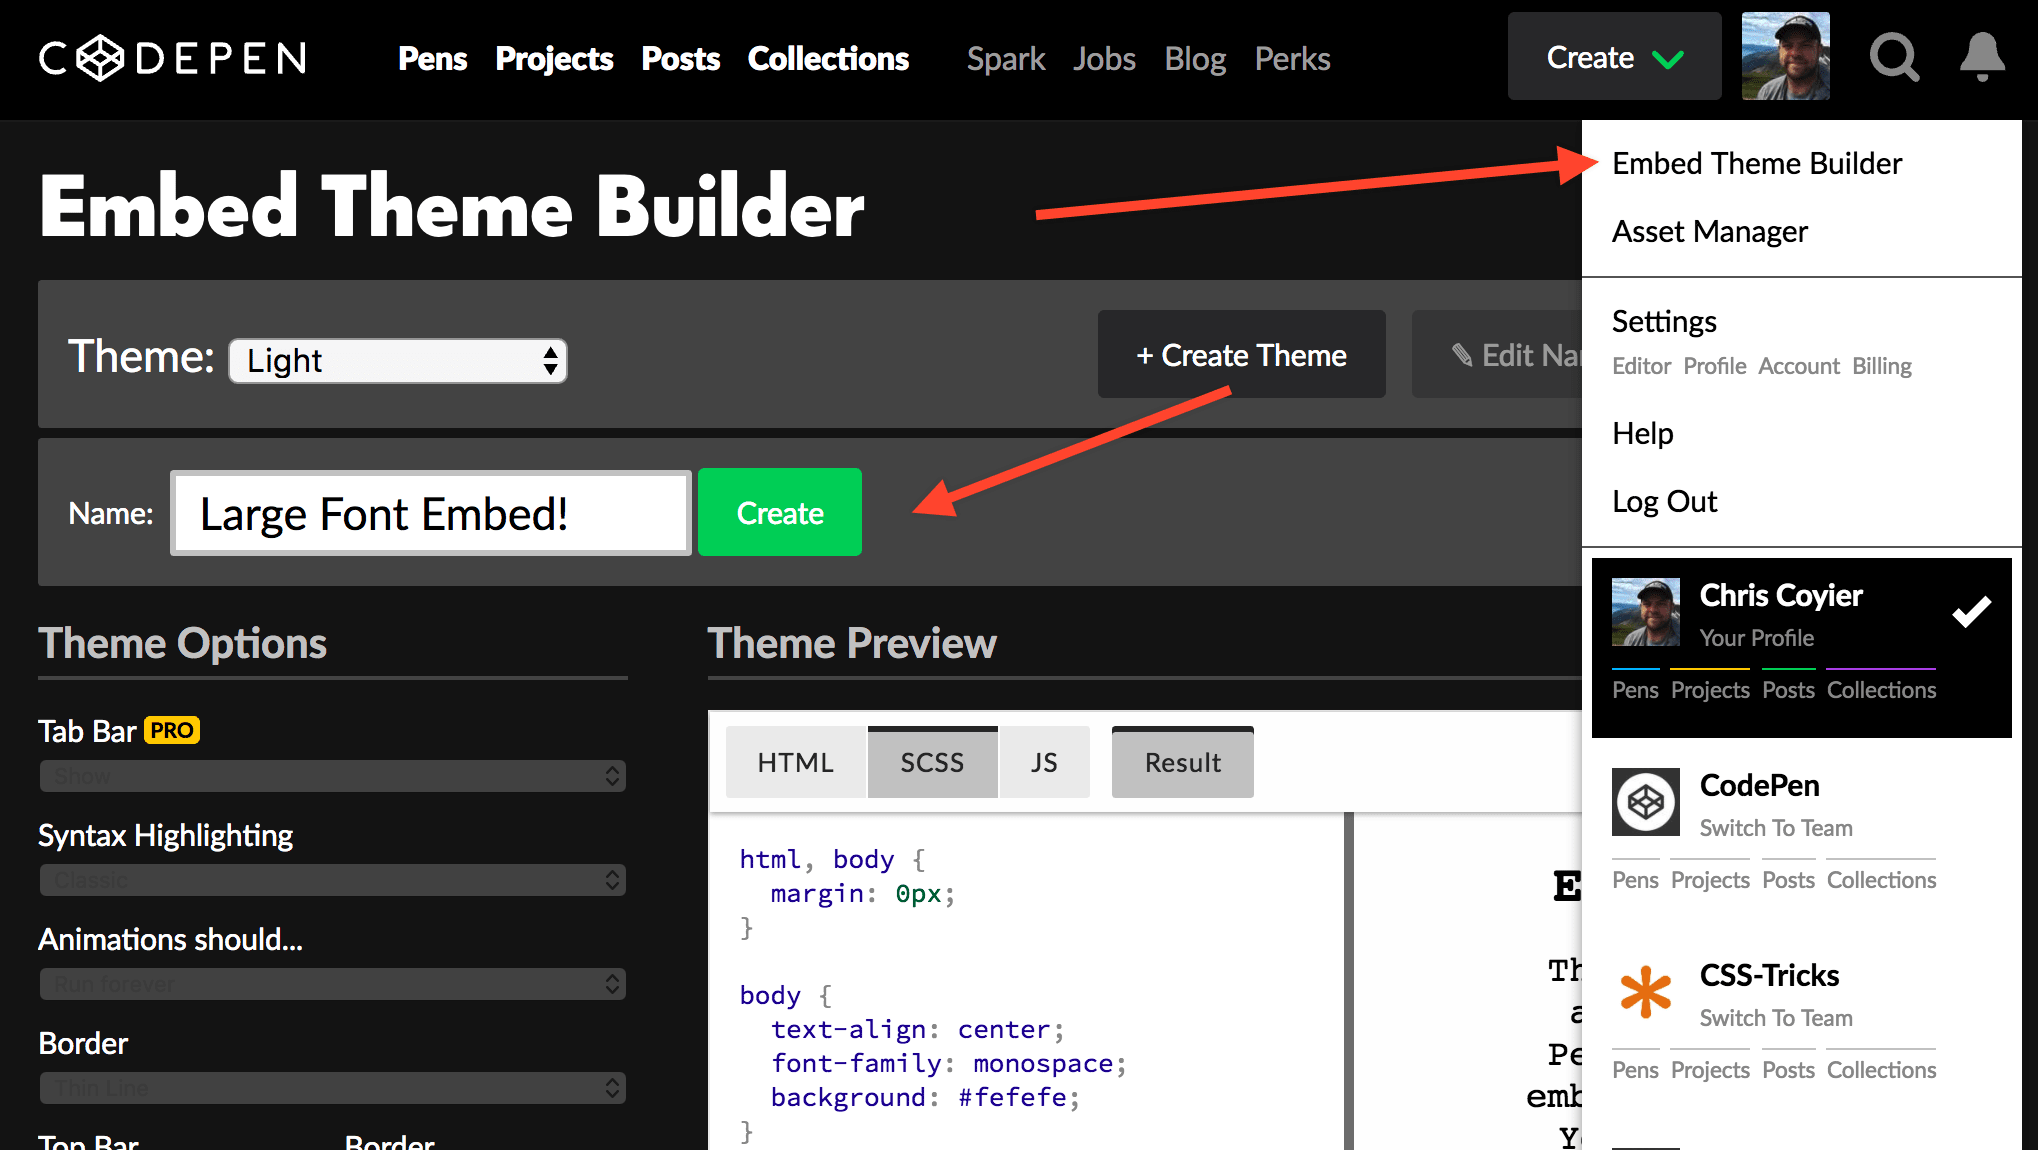Open notifications via the bell icon
Image resolution: width=2038 pixels, height=1150 pixels.
point(1980,57)
